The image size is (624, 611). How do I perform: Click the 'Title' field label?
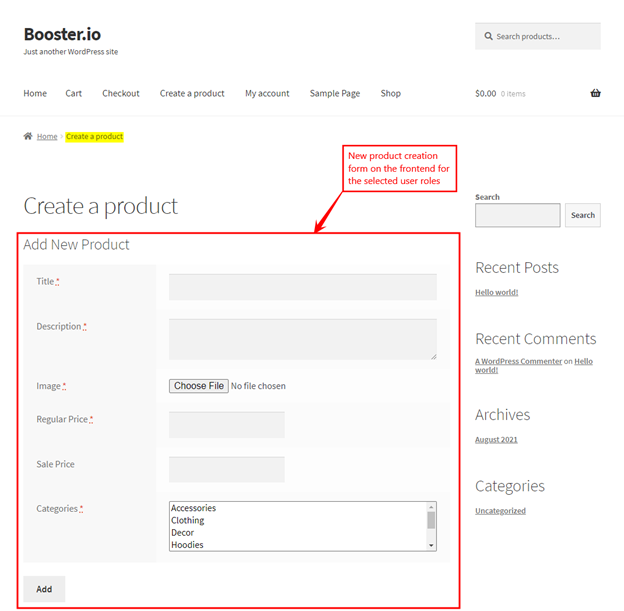coord(45,281)
